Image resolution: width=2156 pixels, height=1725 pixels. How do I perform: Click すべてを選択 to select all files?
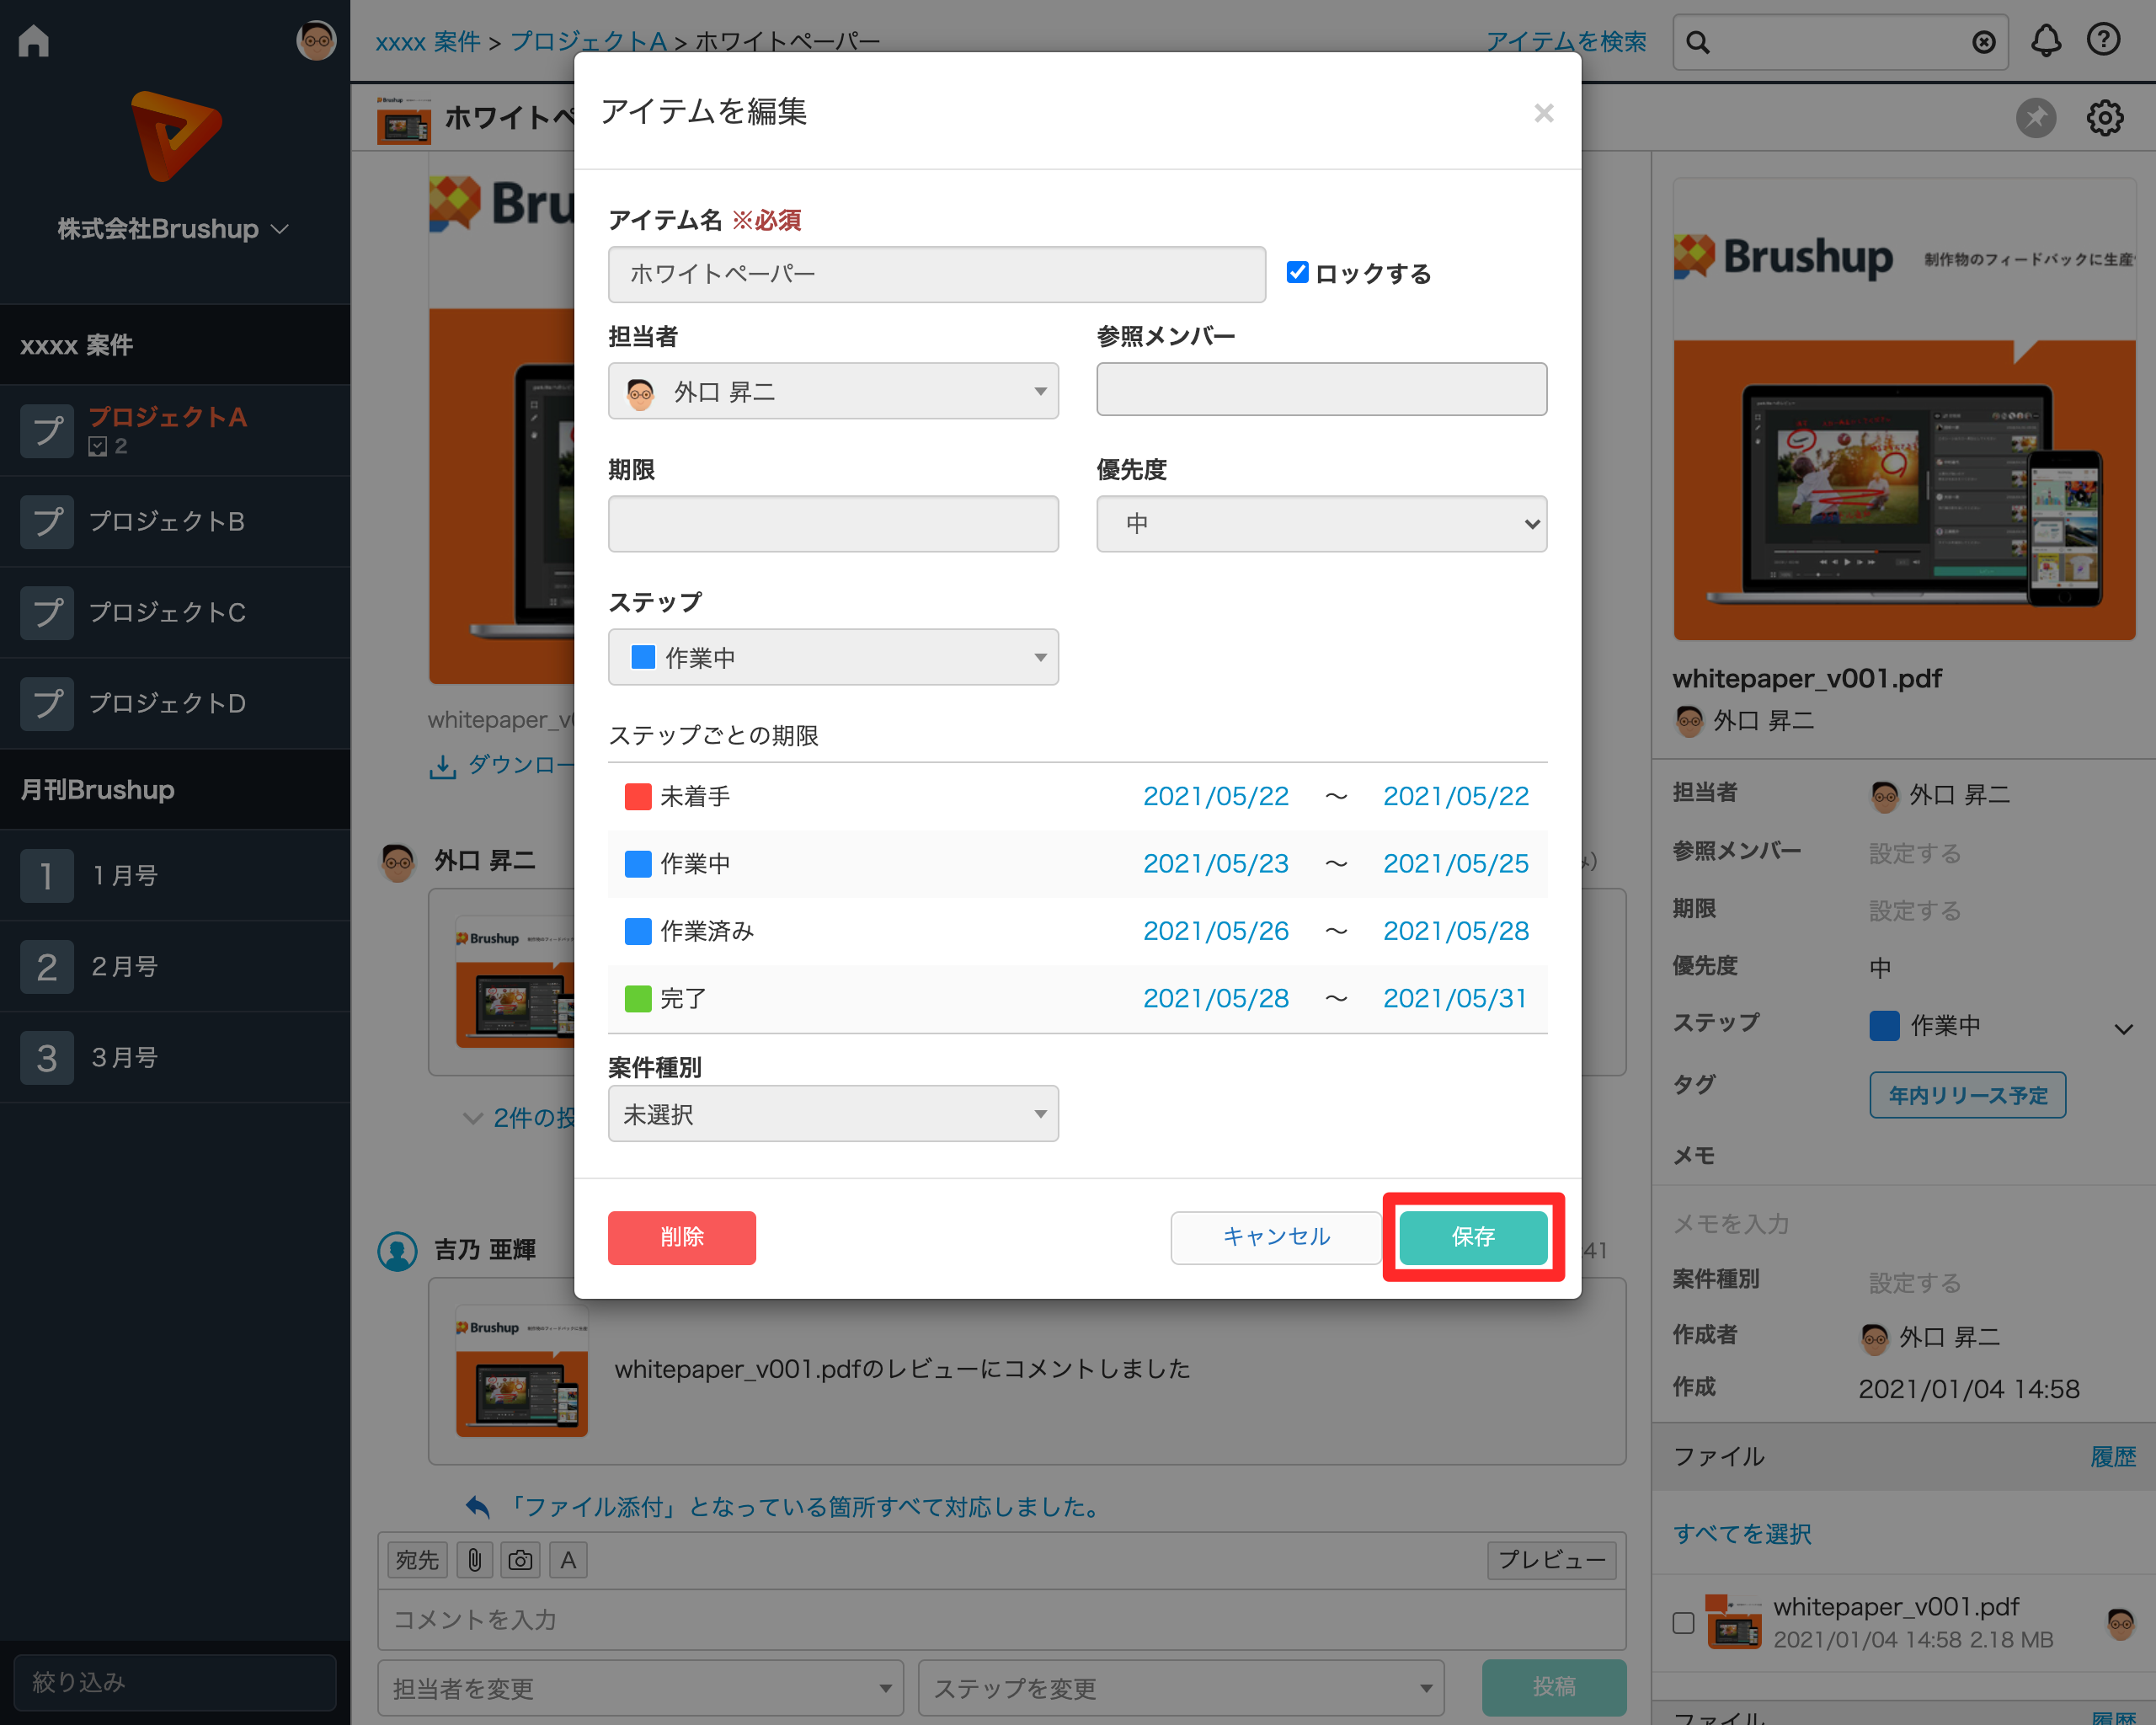(x=1742, y=1534)
